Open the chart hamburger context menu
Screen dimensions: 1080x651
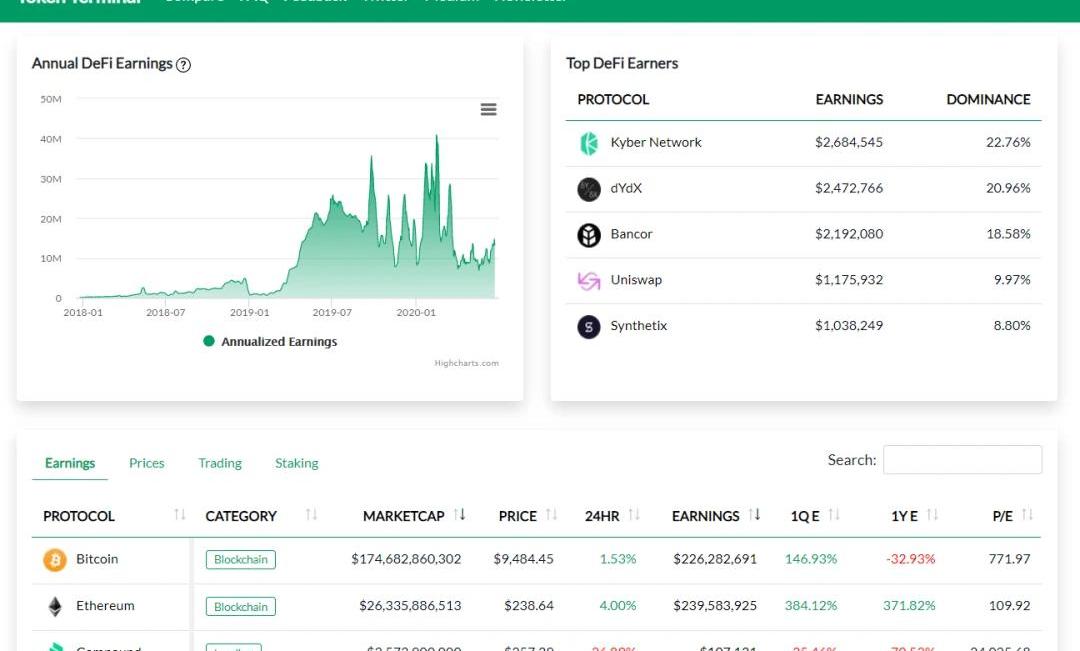coord(488,109)
